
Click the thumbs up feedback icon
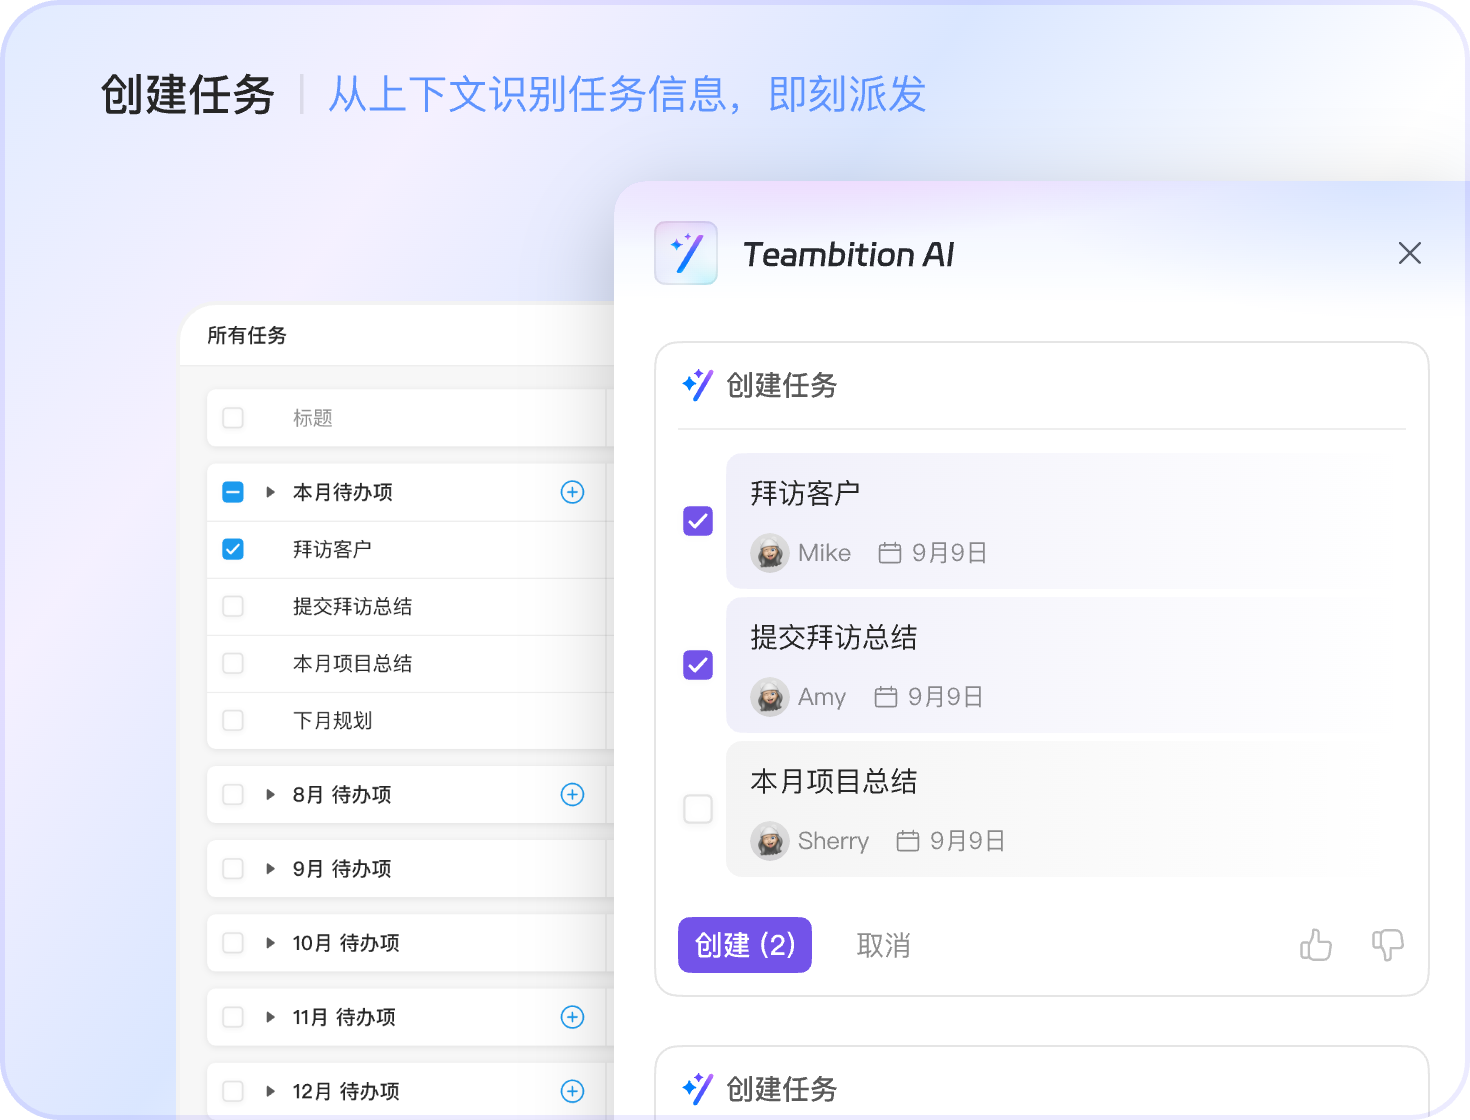click(x=1316, y=944)
